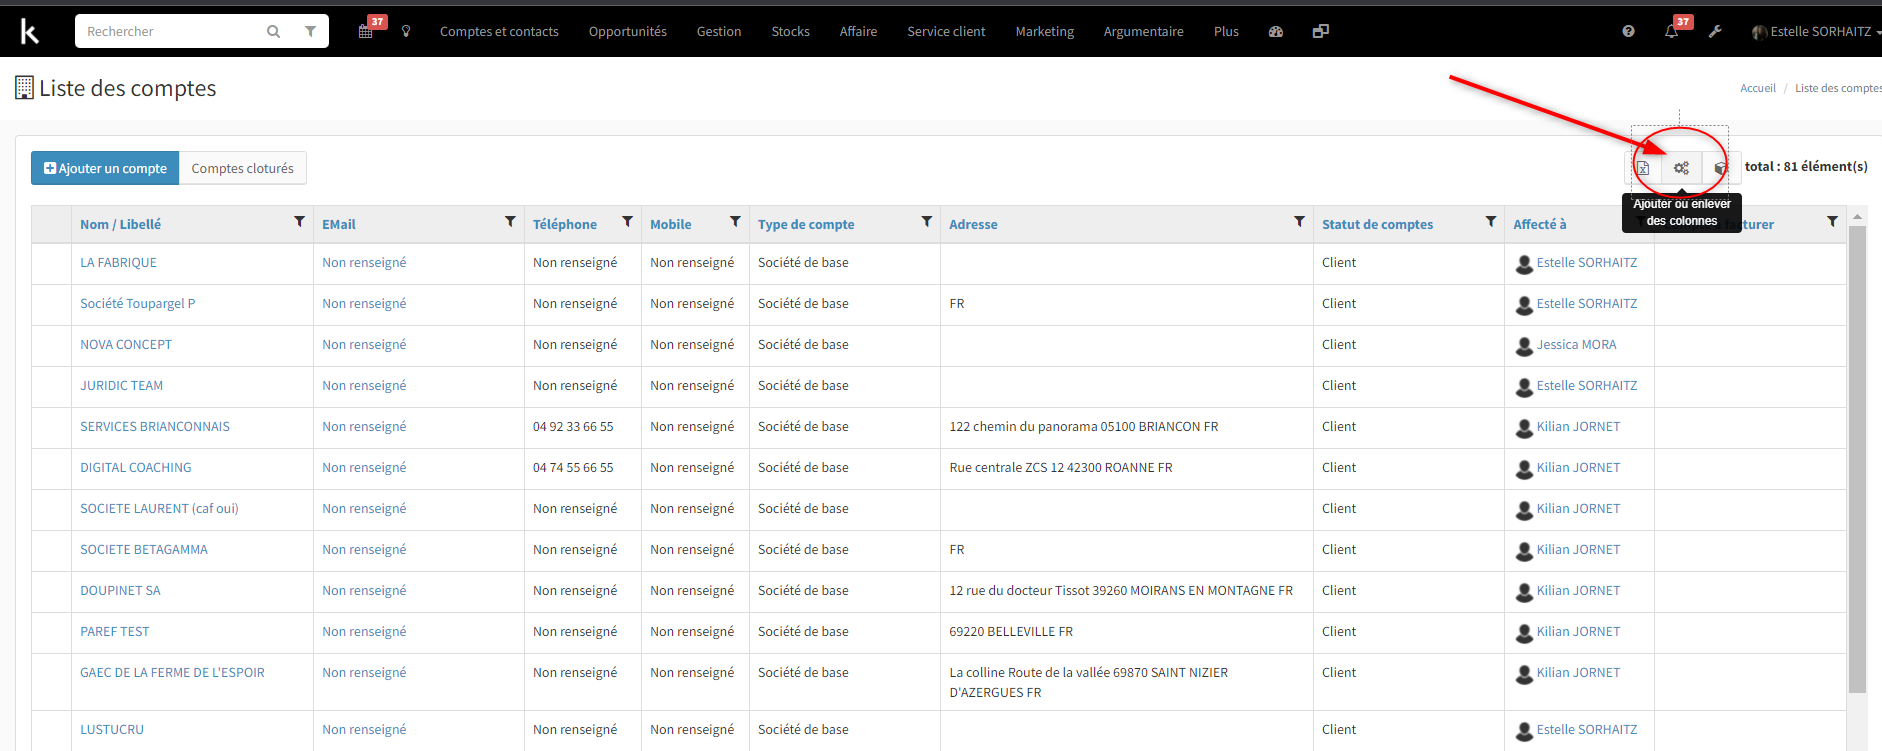
Task: Sort by the Type de compte header
Action: (806, 224)
